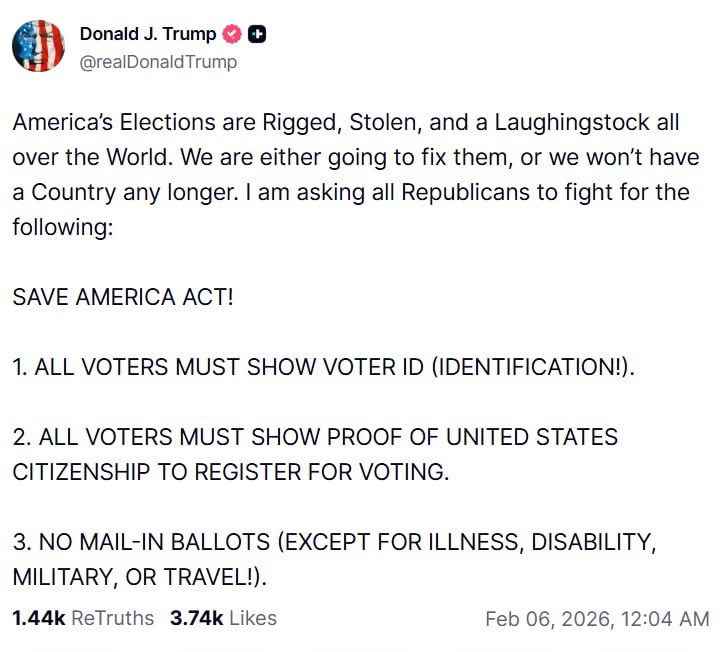Select the SAVE AMERICA ACT! line
725x652 pixels.
pyautogui.click(x=123, y=297)
